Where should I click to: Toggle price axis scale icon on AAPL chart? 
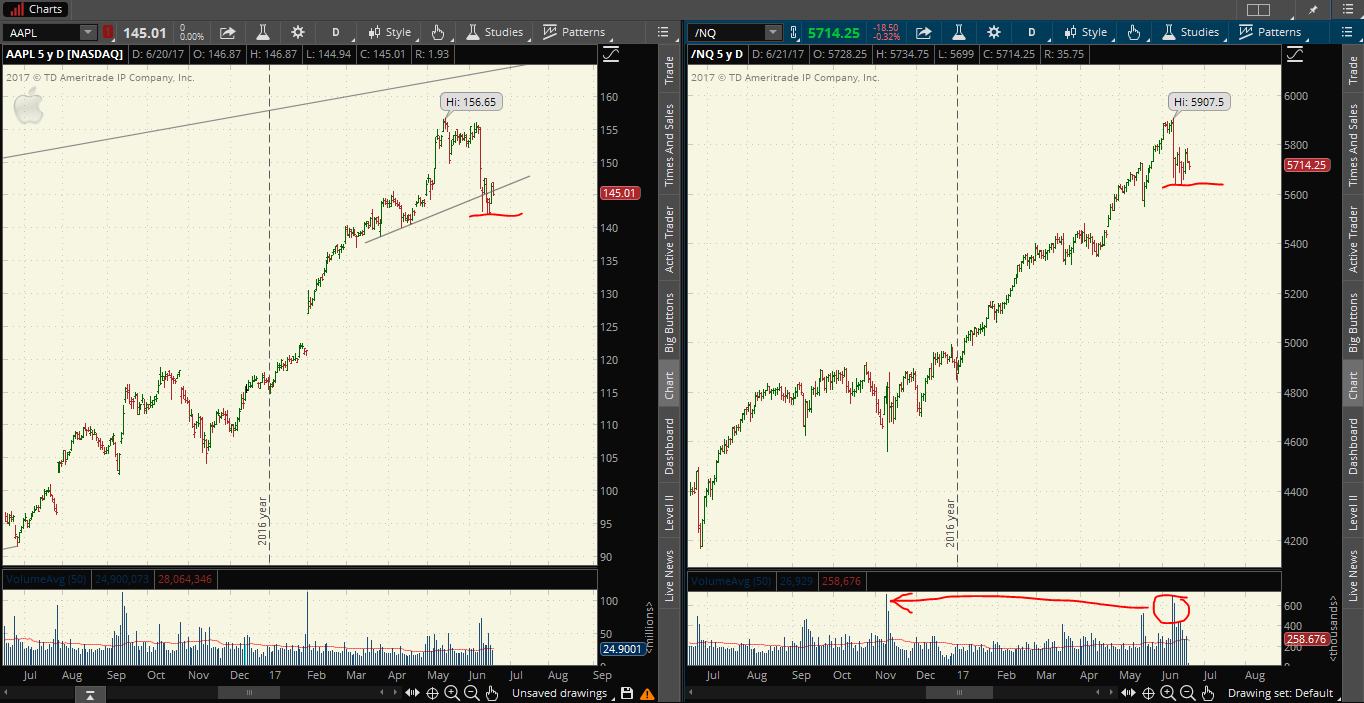tap(611, 53)
